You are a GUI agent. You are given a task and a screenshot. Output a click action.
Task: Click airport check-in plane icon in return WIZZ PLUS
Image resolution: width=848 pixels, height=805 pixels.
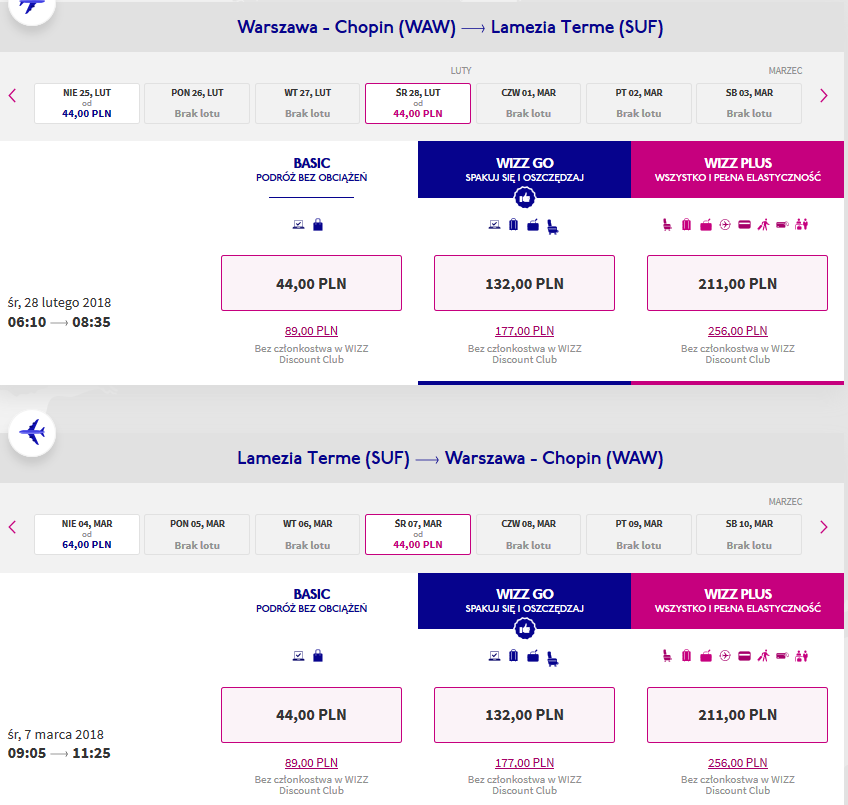click(x=725, y=656)
